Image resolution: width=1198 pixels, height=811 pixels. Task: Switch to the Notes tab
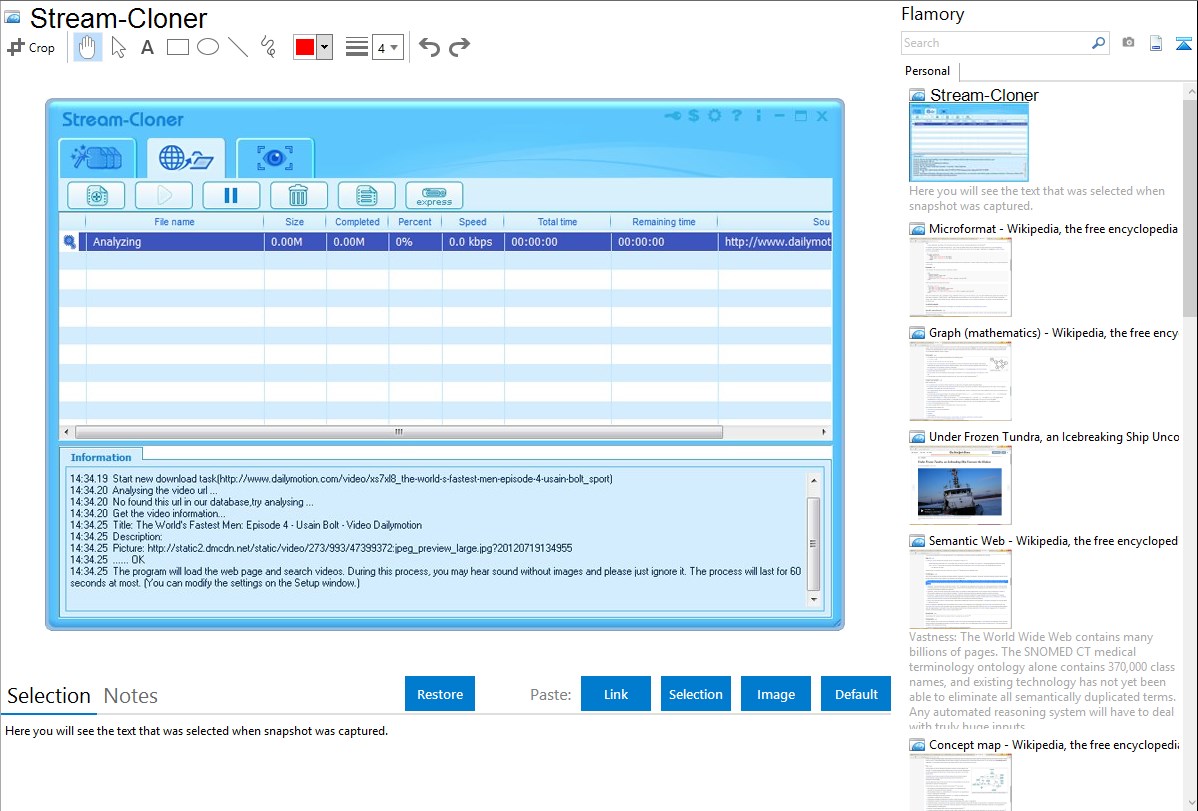click(131, 696)
